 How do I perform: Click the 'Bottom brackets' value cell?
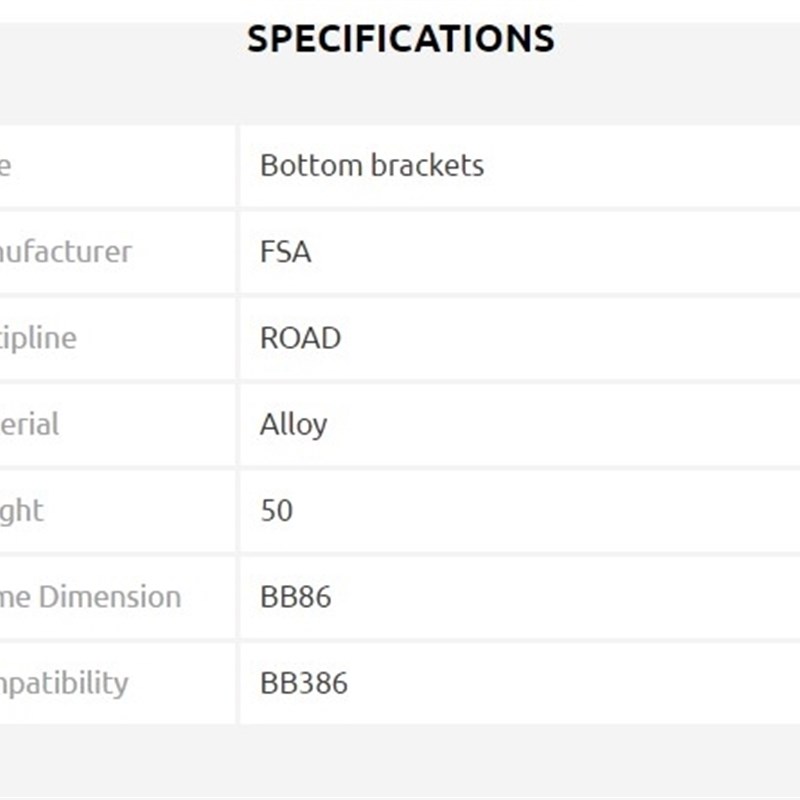(x=371, y=165)
